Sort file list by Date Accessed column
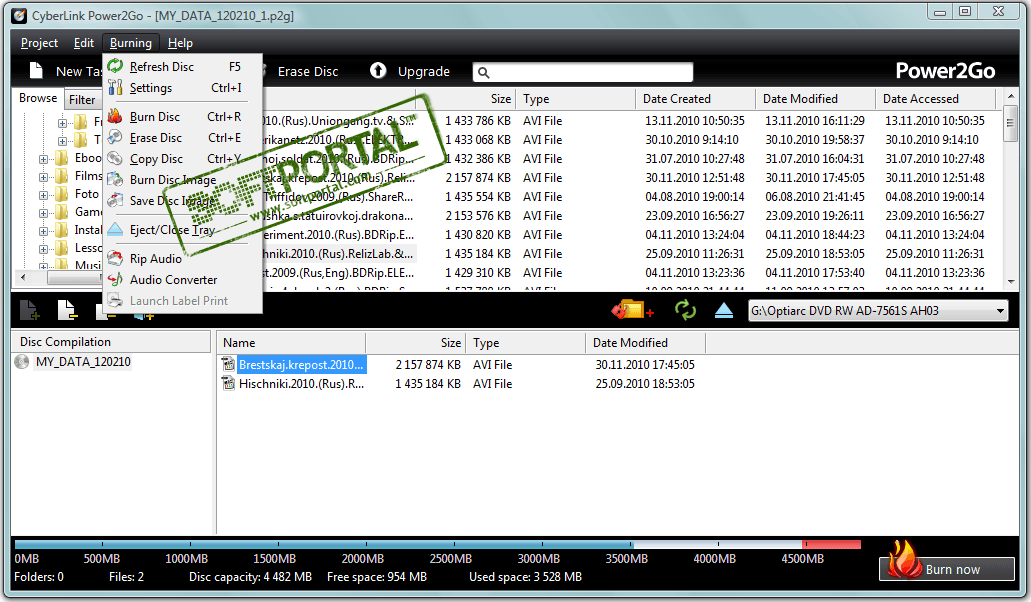The image size is (1031, 602). click(936, 99)
